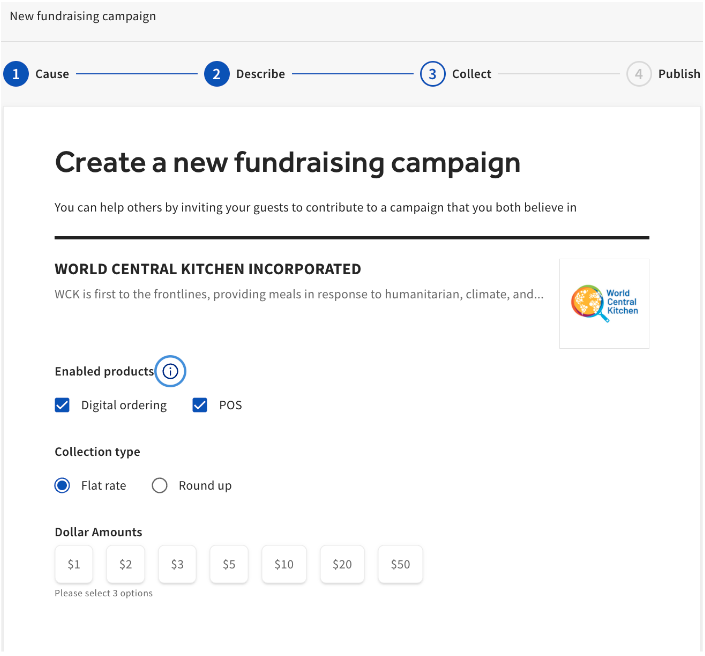The image size is (705, 656).
Task: Go to the Describe step label
Action: tap(260, 74)
